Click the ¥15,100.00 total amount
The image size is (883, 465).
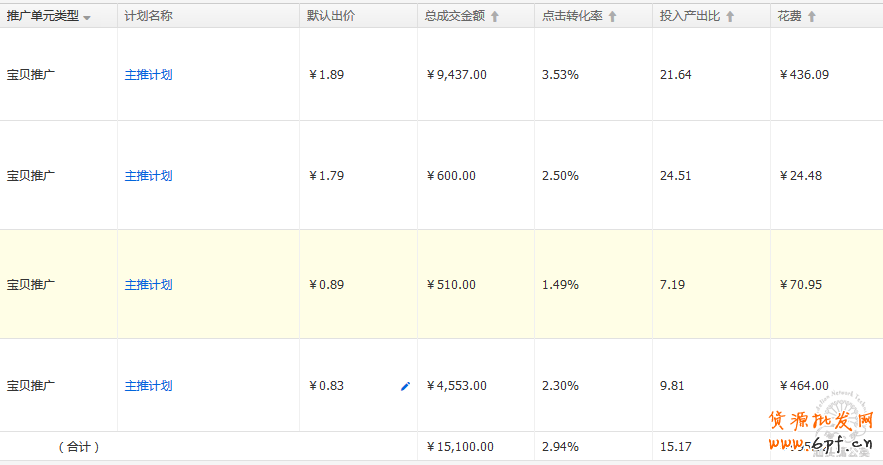point(460,447)
